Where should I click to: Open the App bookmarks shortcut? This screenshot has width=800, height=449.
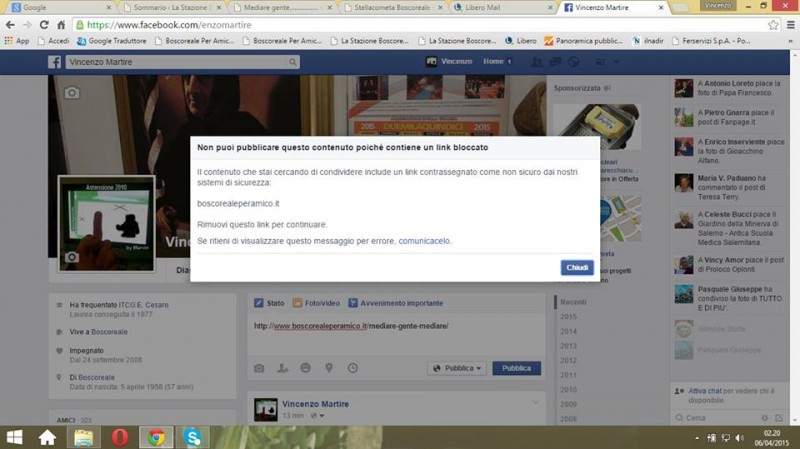[x=16, y=41]
